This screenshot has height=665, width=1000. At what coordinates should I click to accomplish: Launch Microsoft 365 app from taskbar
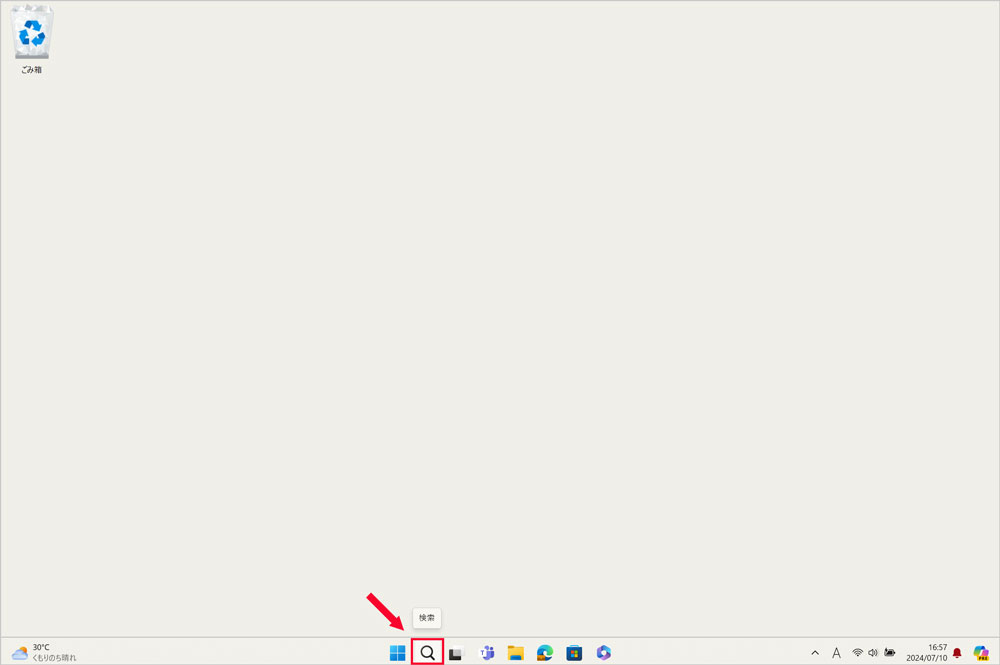coord(603,653)
